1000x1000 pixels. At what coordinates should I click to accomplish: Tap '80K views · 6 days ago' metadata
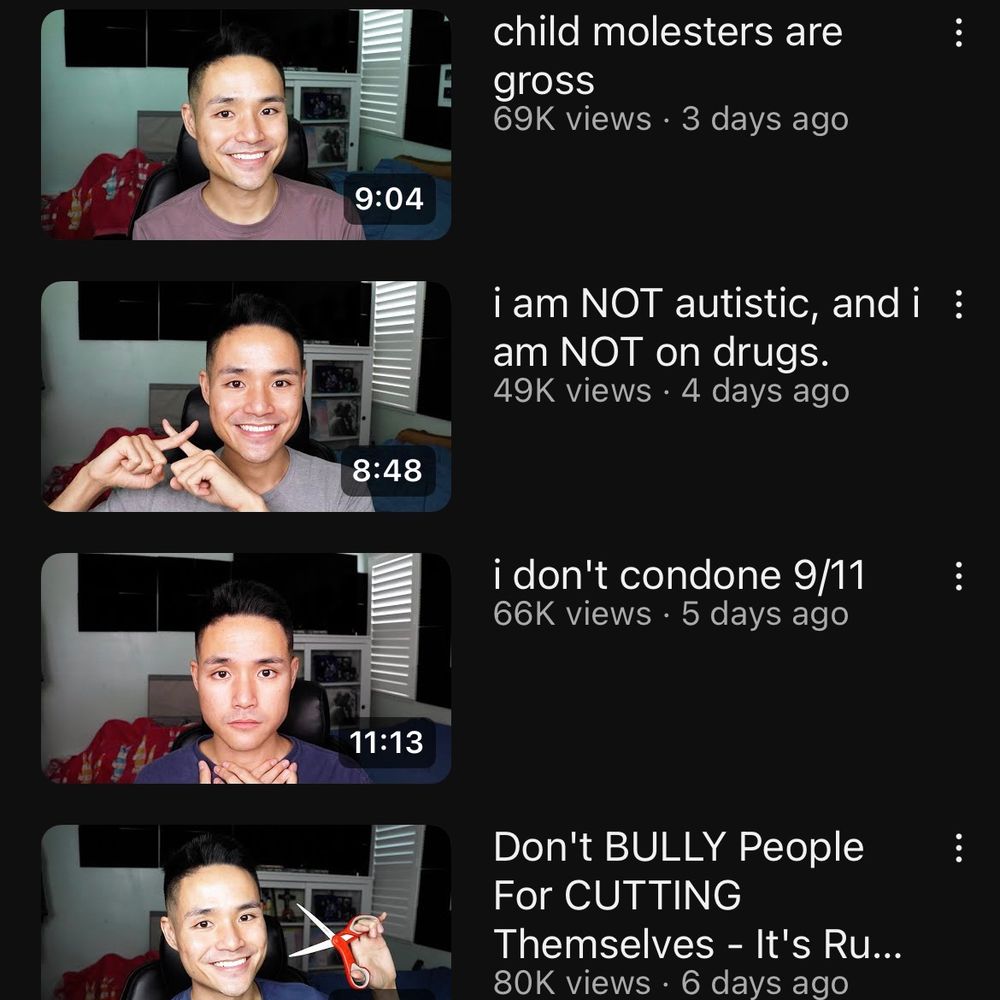point(670,983)
